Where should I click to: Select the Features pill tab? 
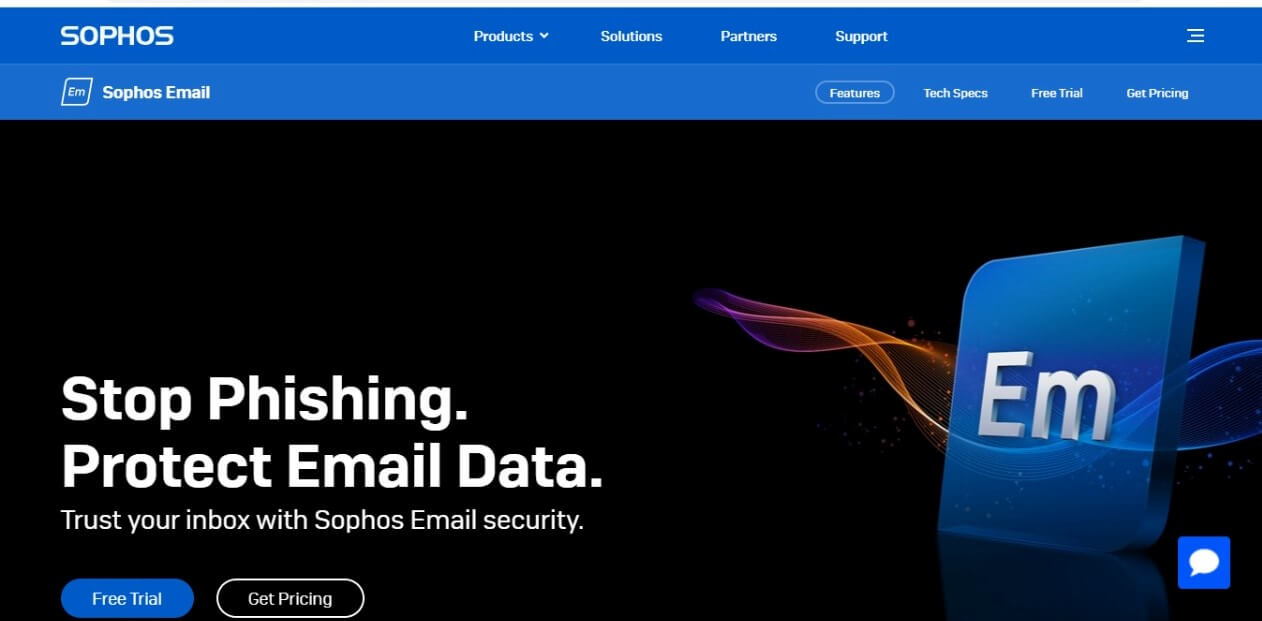855,93
